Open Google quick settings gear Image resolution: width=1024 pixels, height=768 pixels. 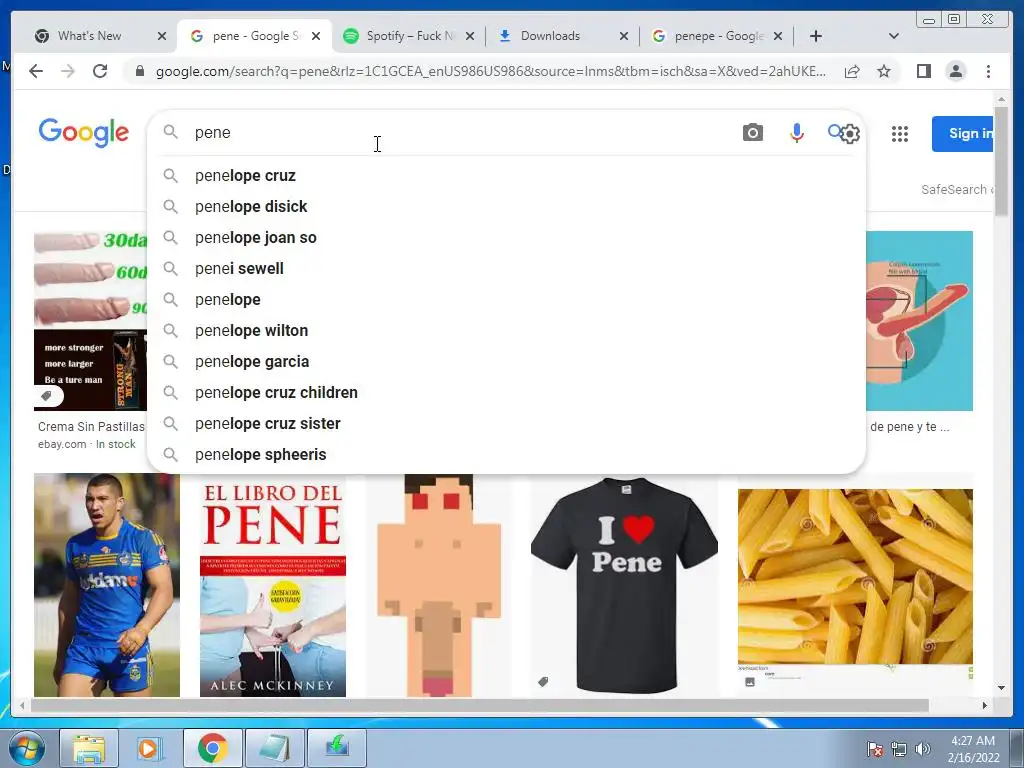pos(850,134)
